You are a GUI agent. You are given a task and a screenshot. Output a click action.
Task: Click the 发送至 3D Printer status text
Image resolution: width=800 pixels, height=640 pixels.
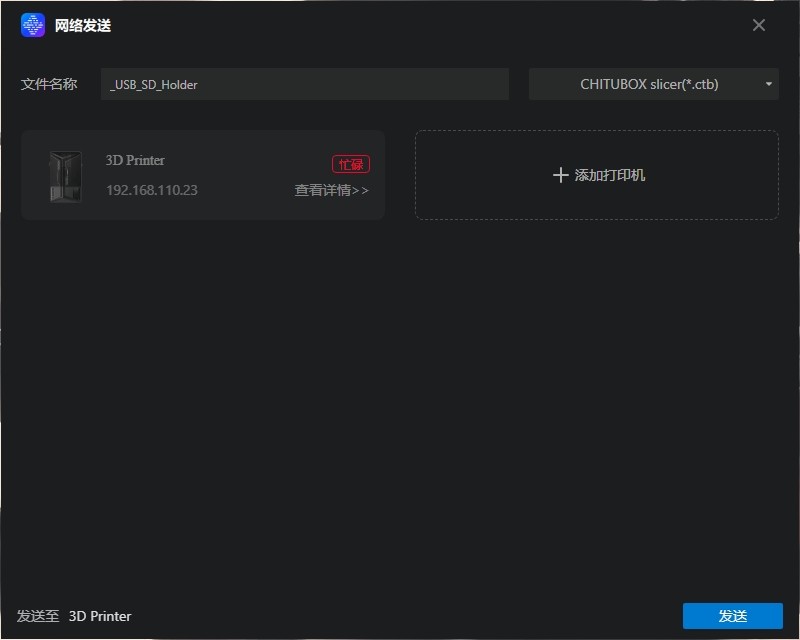74,616
